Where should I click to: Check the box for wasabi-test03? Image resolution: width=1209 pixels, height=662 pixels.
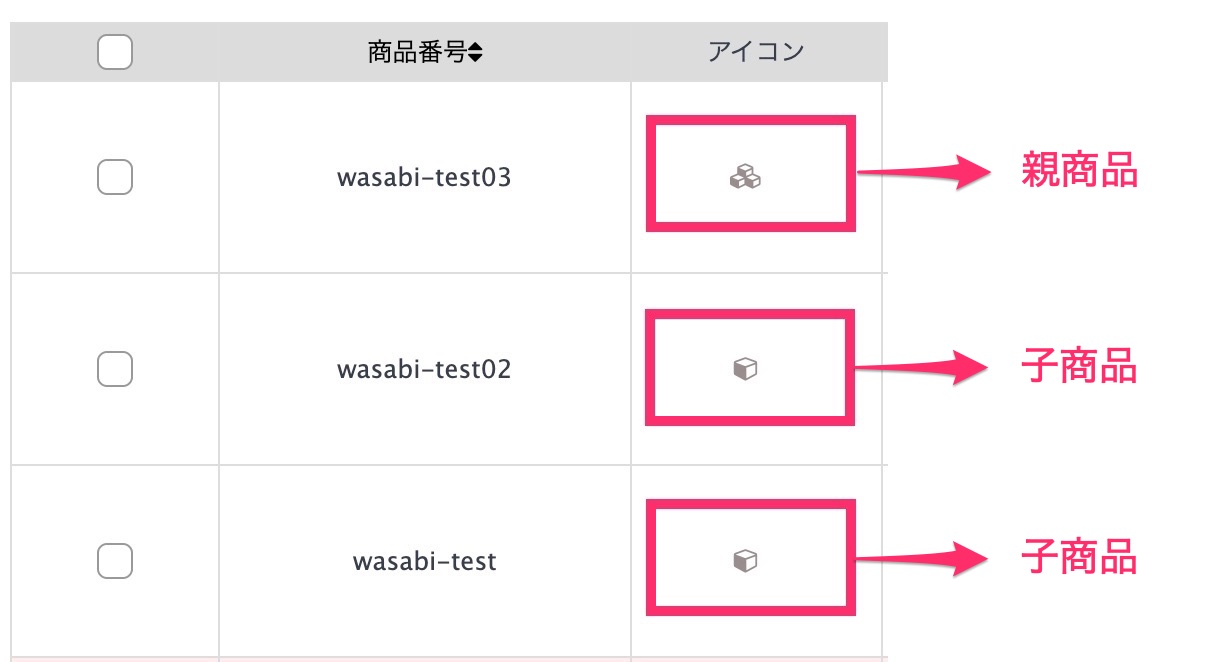[x=115, y=178]
